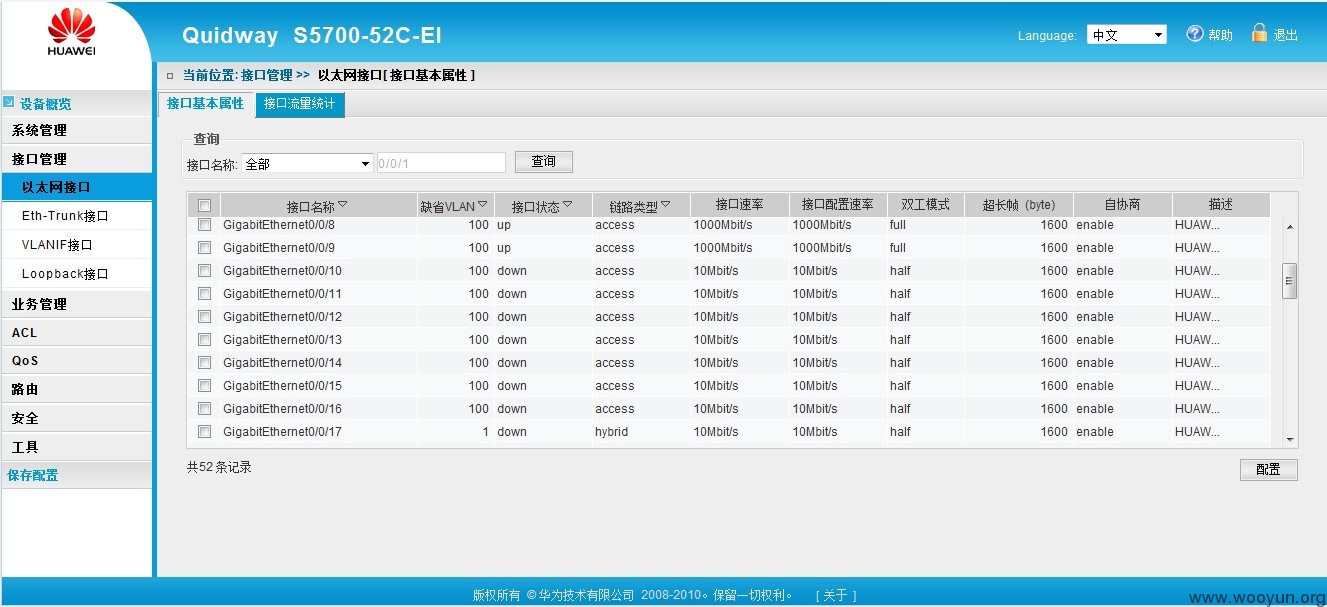Screen dimensions: 1327x607
Task: Click the 关于 link in footer
Action: tap(836, 595)
